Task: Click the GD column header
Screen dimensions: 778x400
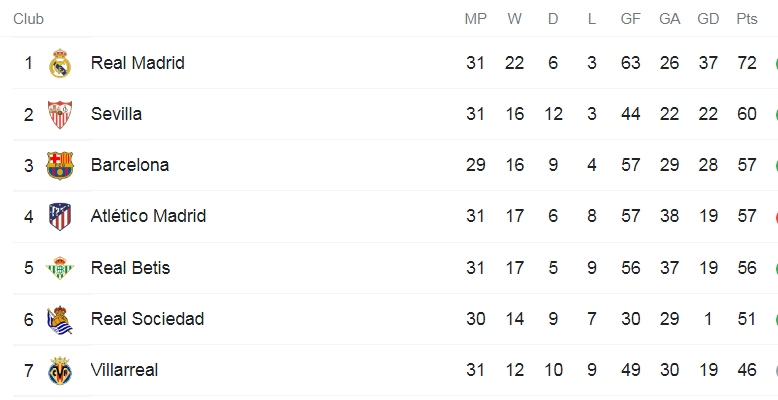Action: (x=708, y=19)
